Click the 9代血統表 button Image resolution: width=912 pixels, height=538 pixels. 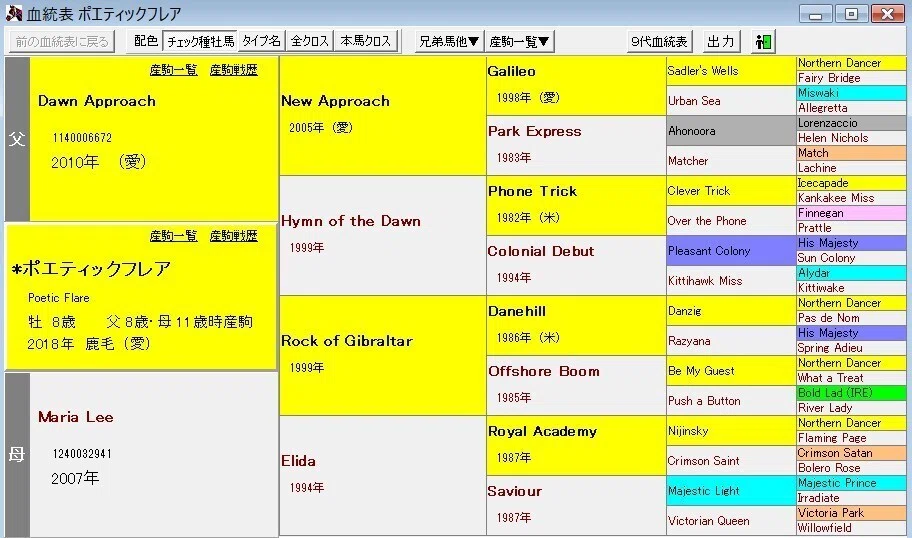(x=660, y=41)
